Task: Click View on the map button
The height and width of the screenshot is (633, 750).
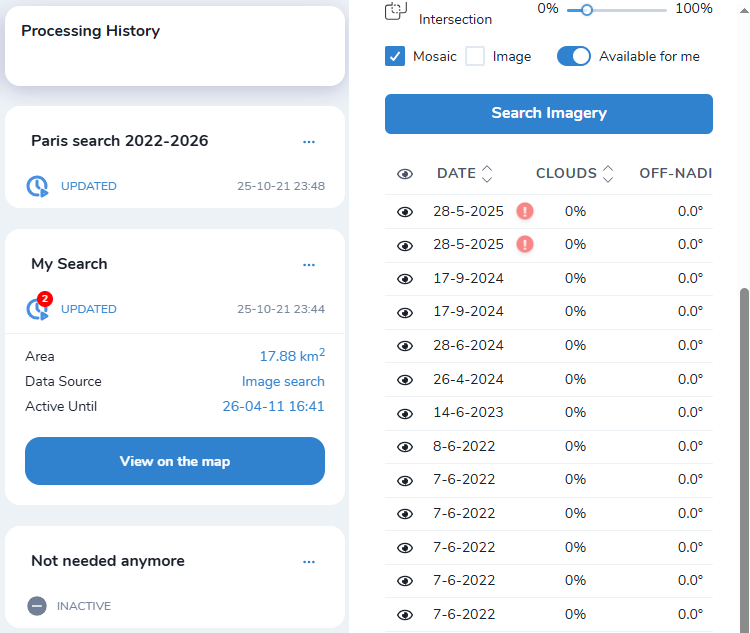Action: 175,461
